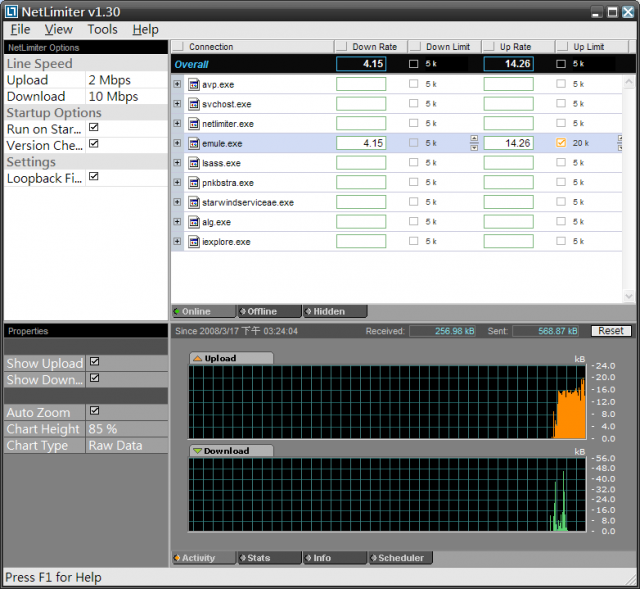The width and height of the screenshot is (640, 589).
Task: Adjust emule.exe down limit spinner
Action: click(x=474, y=143)
